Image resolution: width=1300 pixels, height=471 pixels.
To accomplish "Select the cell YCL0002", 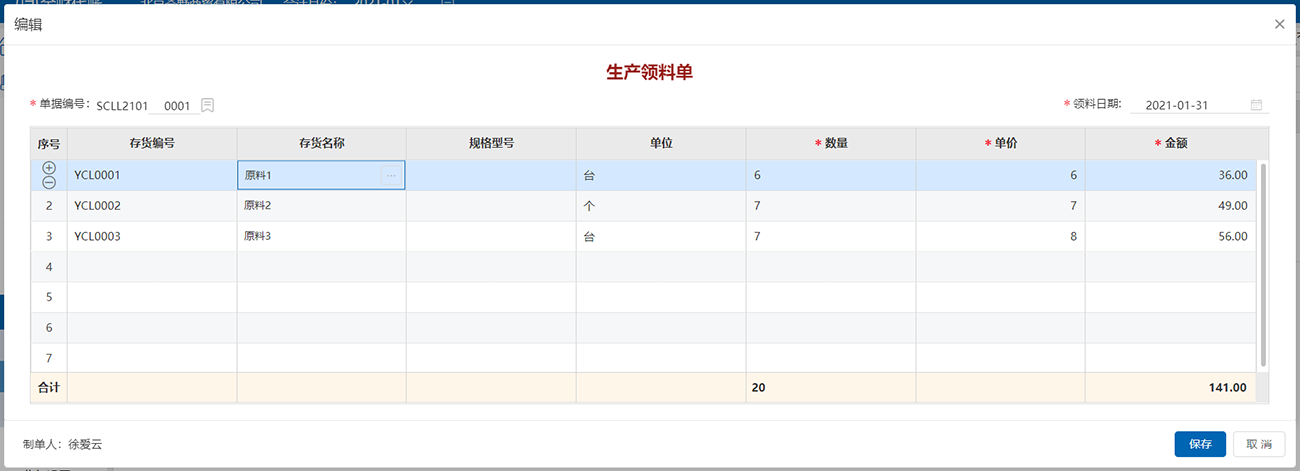I will tap(152, 206).
